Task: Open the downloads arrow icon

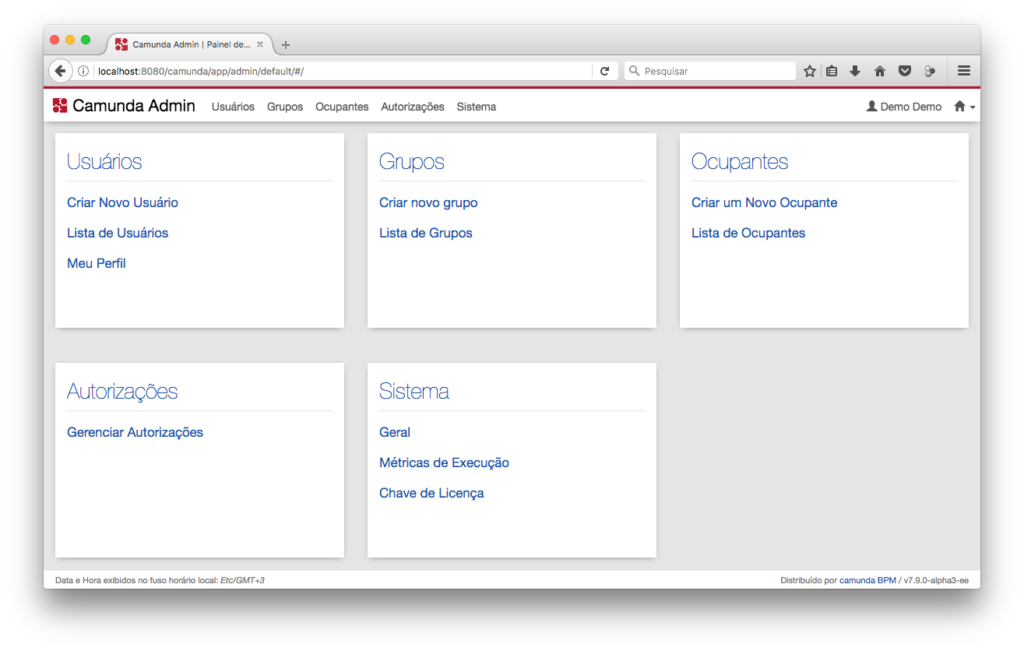Action: (855, 71)
